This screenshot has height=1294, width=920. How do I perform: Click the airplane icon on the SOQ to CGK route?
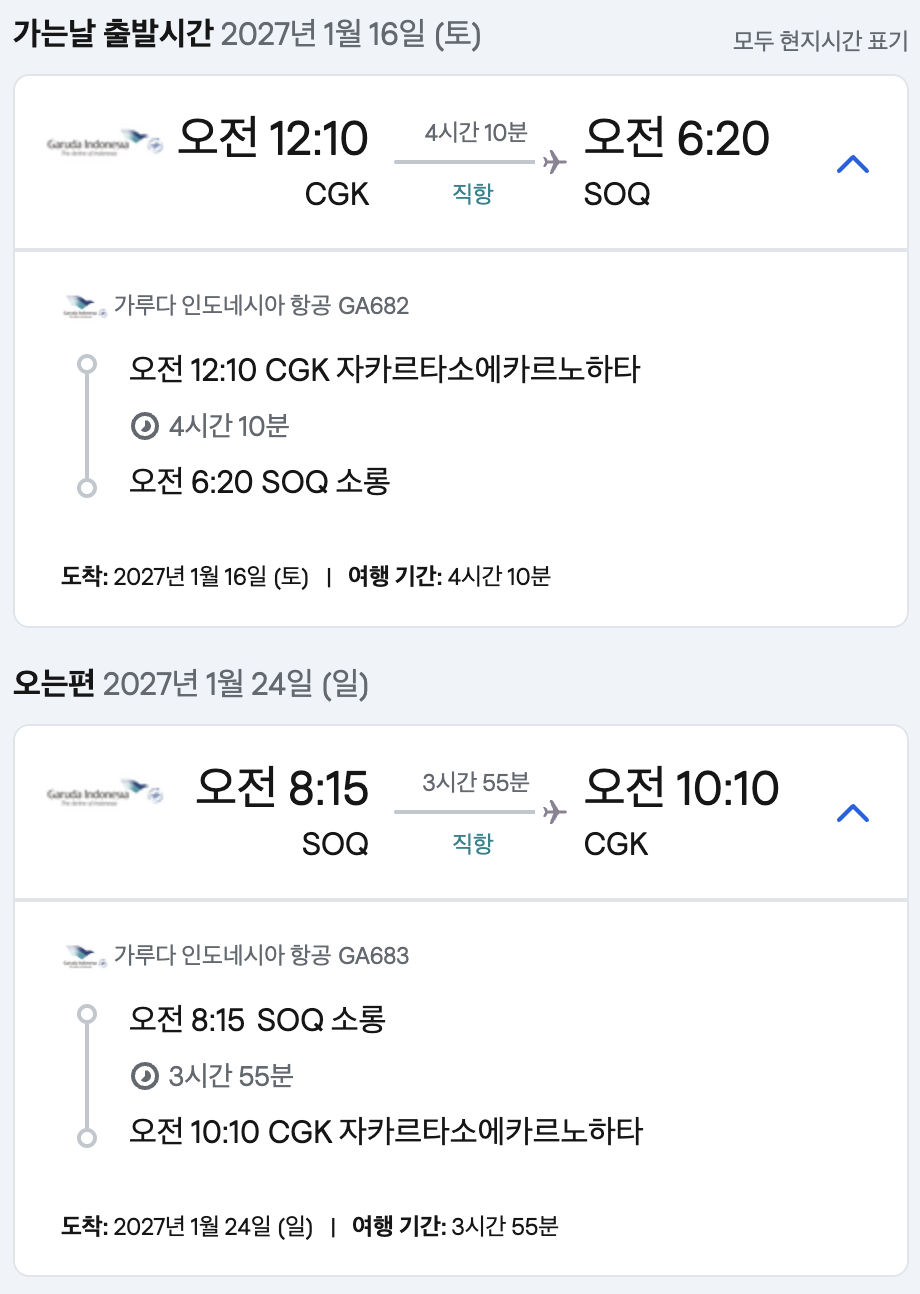pos(554,812)
